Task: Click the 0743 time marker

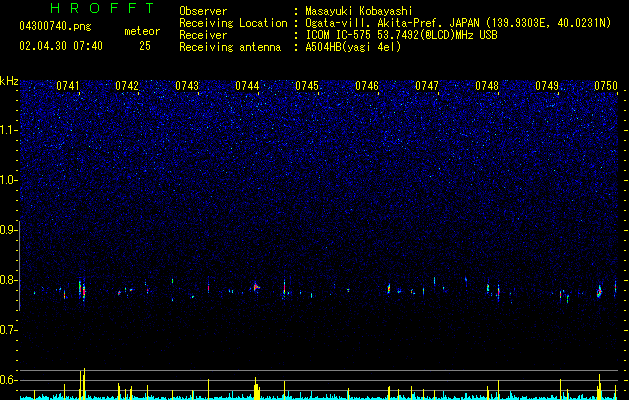Action: 187,86
